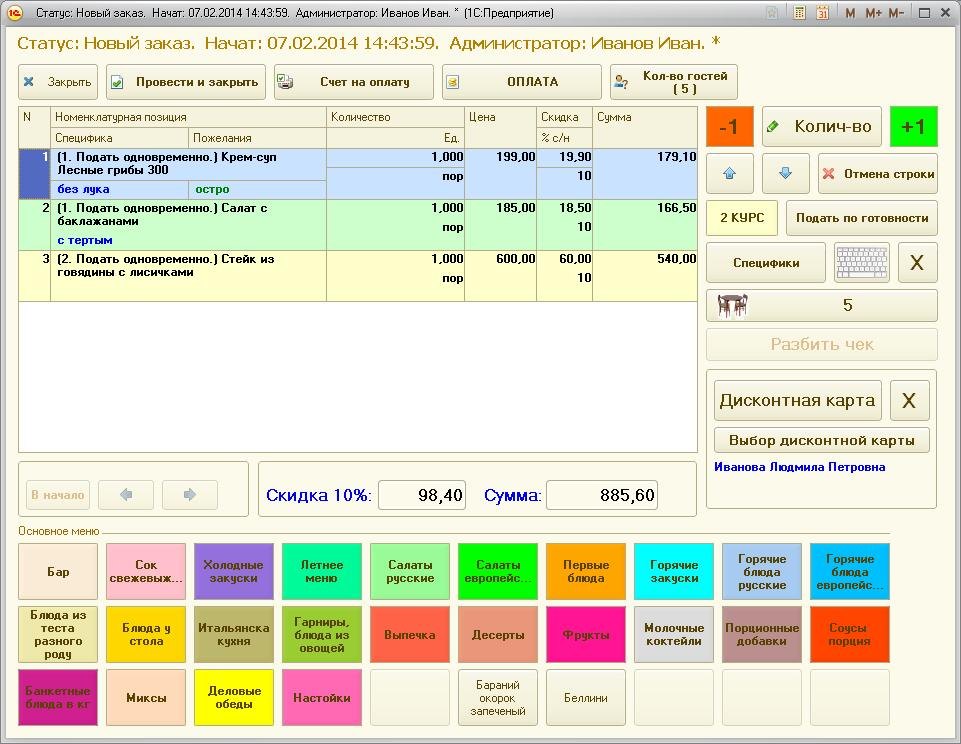The image size is (961, 744).
Task: Open the calendar icon in title bar
Action: (822, 12)
